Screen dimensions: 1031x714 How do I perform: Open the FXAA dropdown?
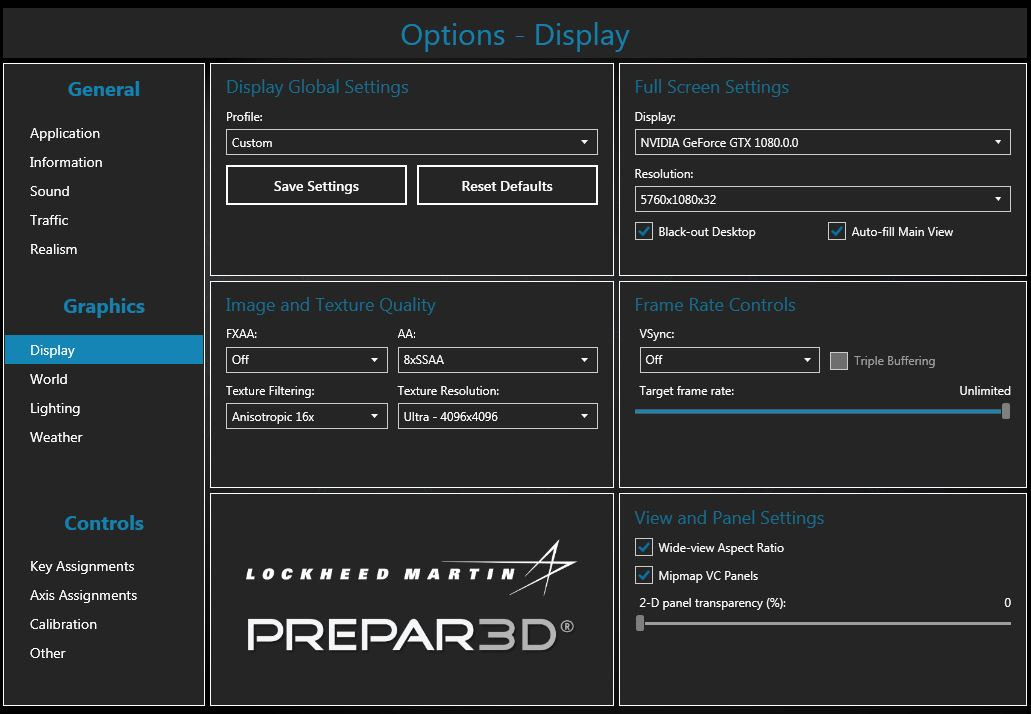click(x=306, y=360)
